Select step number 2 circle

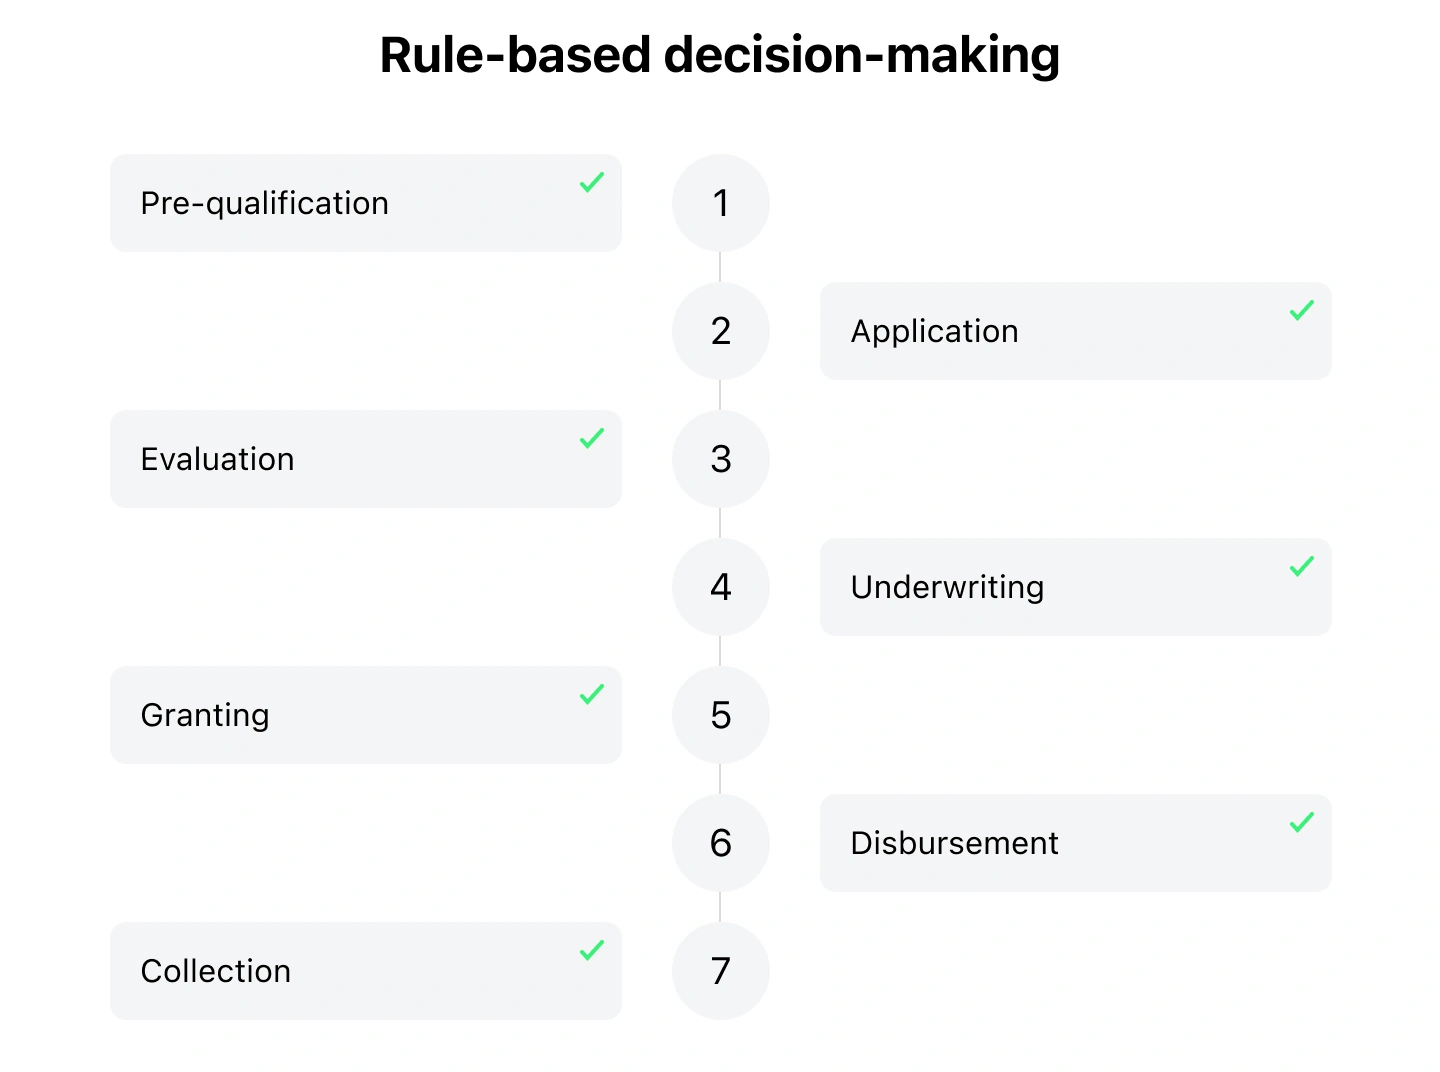pos(721,331)
